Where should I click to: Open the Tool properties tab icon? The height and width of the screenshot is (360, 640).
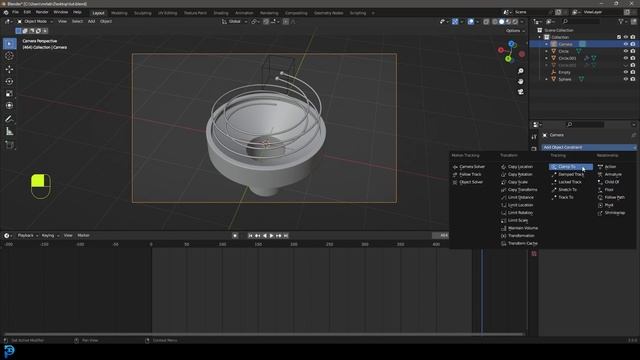tap(534, 137)
